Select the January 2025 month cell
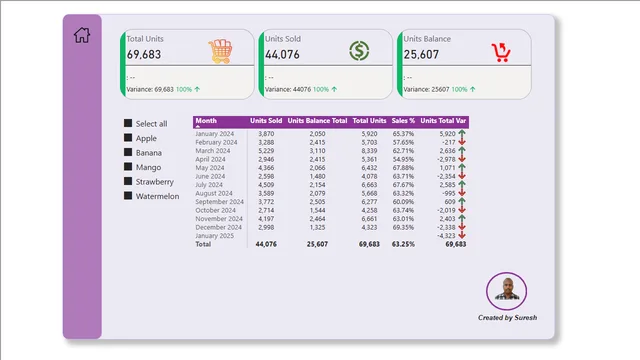The width and height of the screenshot is (640, 360). coord(215,236)
